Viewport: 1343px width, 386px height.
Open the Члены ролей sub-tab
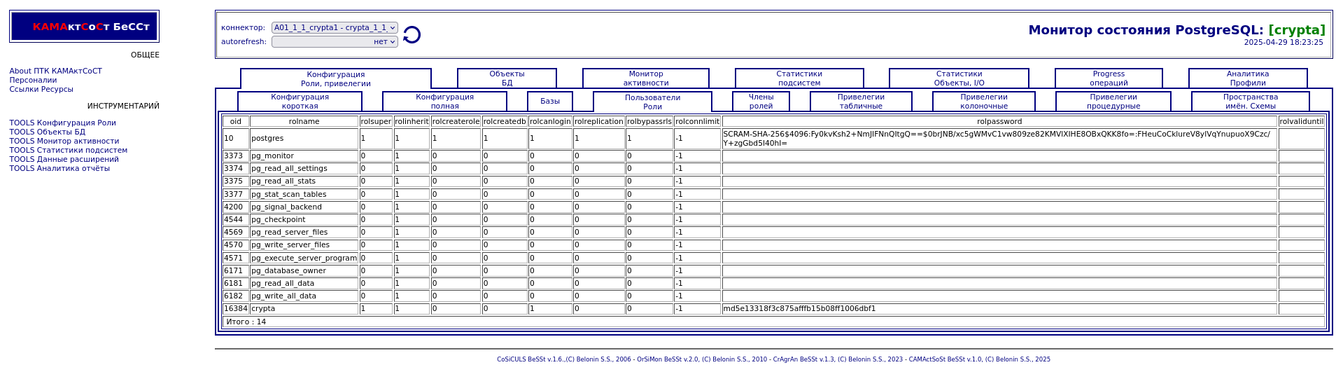pos(761,101)
